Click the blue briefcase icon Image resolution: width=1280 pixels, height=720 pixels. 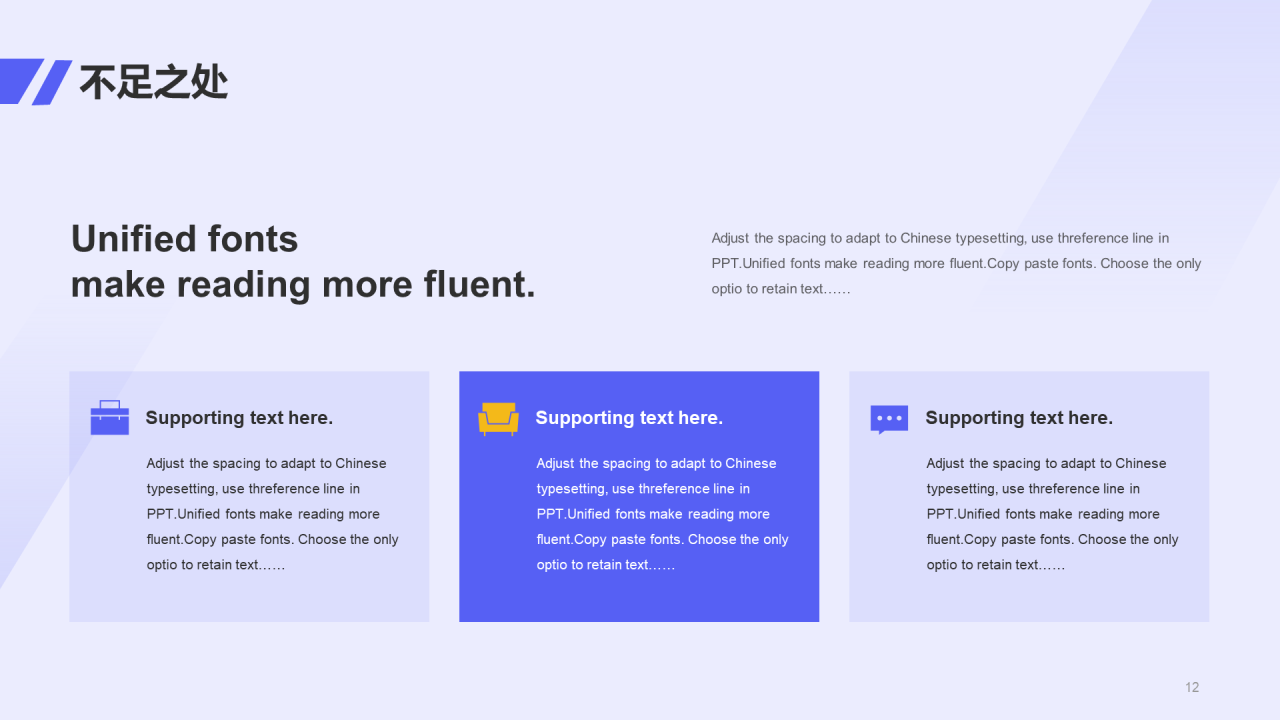110,418
